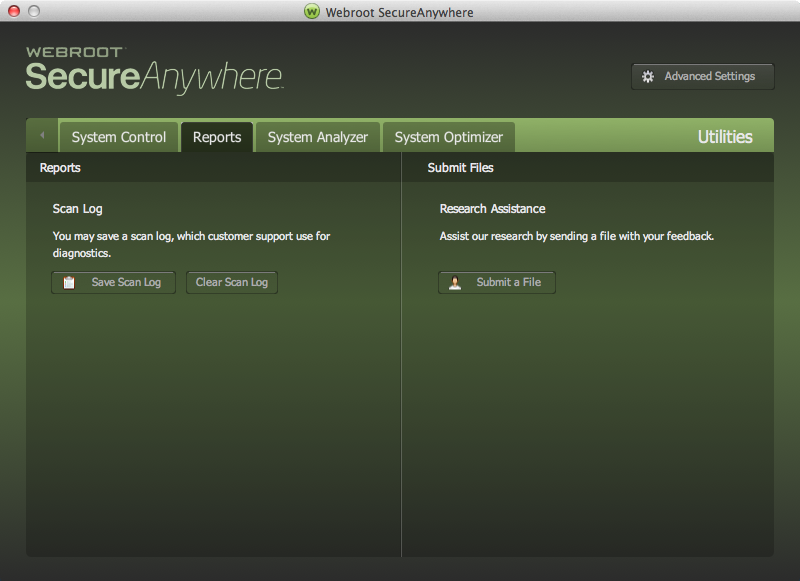Close the window with red button

[x=14, y=11]
